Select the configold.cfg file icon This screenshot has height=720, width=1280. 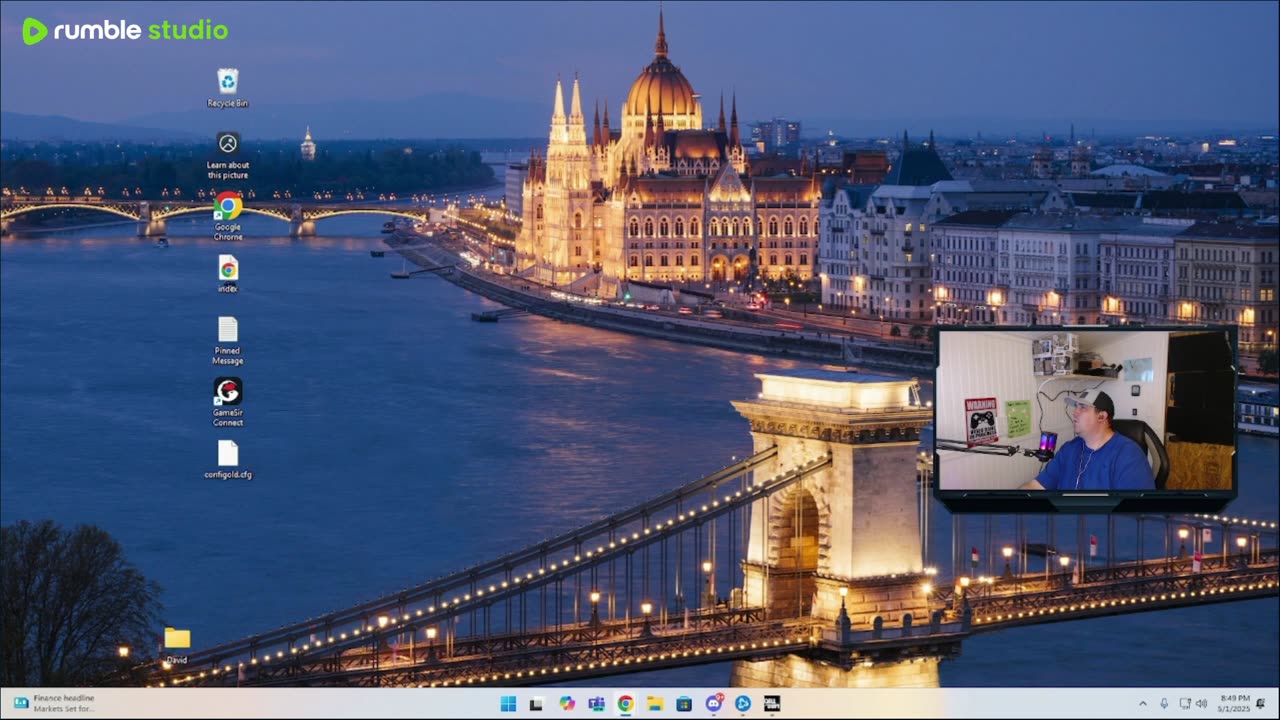[x=228, y=455]
